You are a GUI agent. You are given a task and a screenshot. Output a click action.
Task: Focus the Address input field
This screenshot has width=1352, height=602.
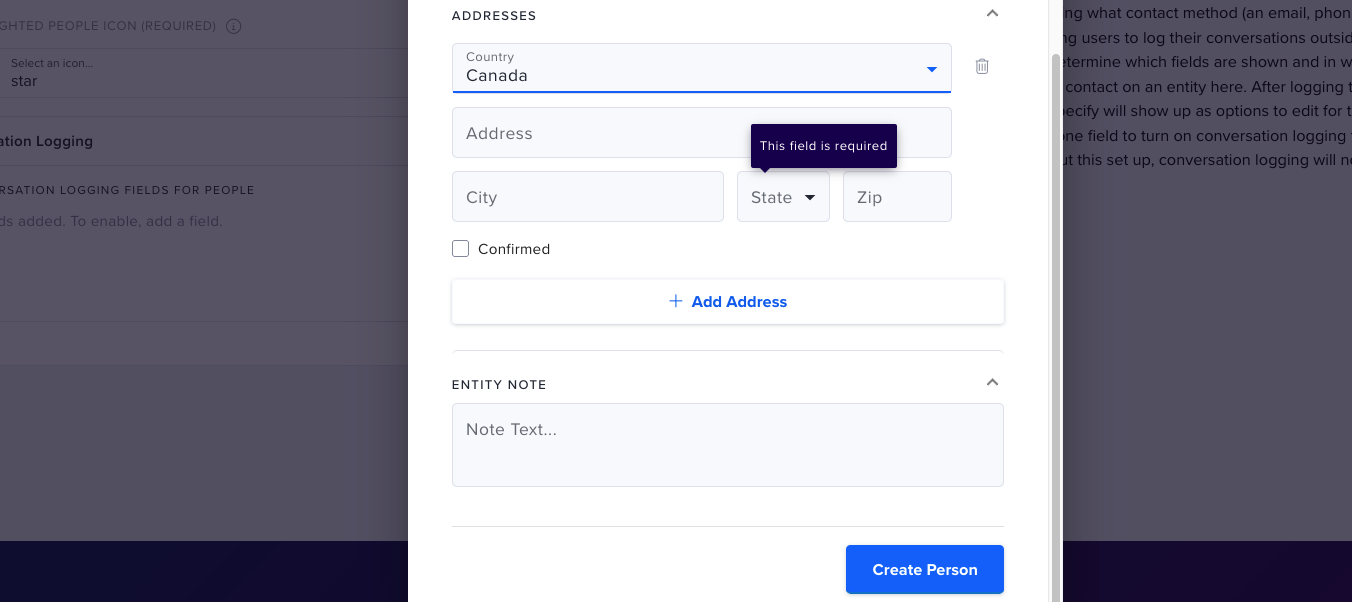pos(600,133)
